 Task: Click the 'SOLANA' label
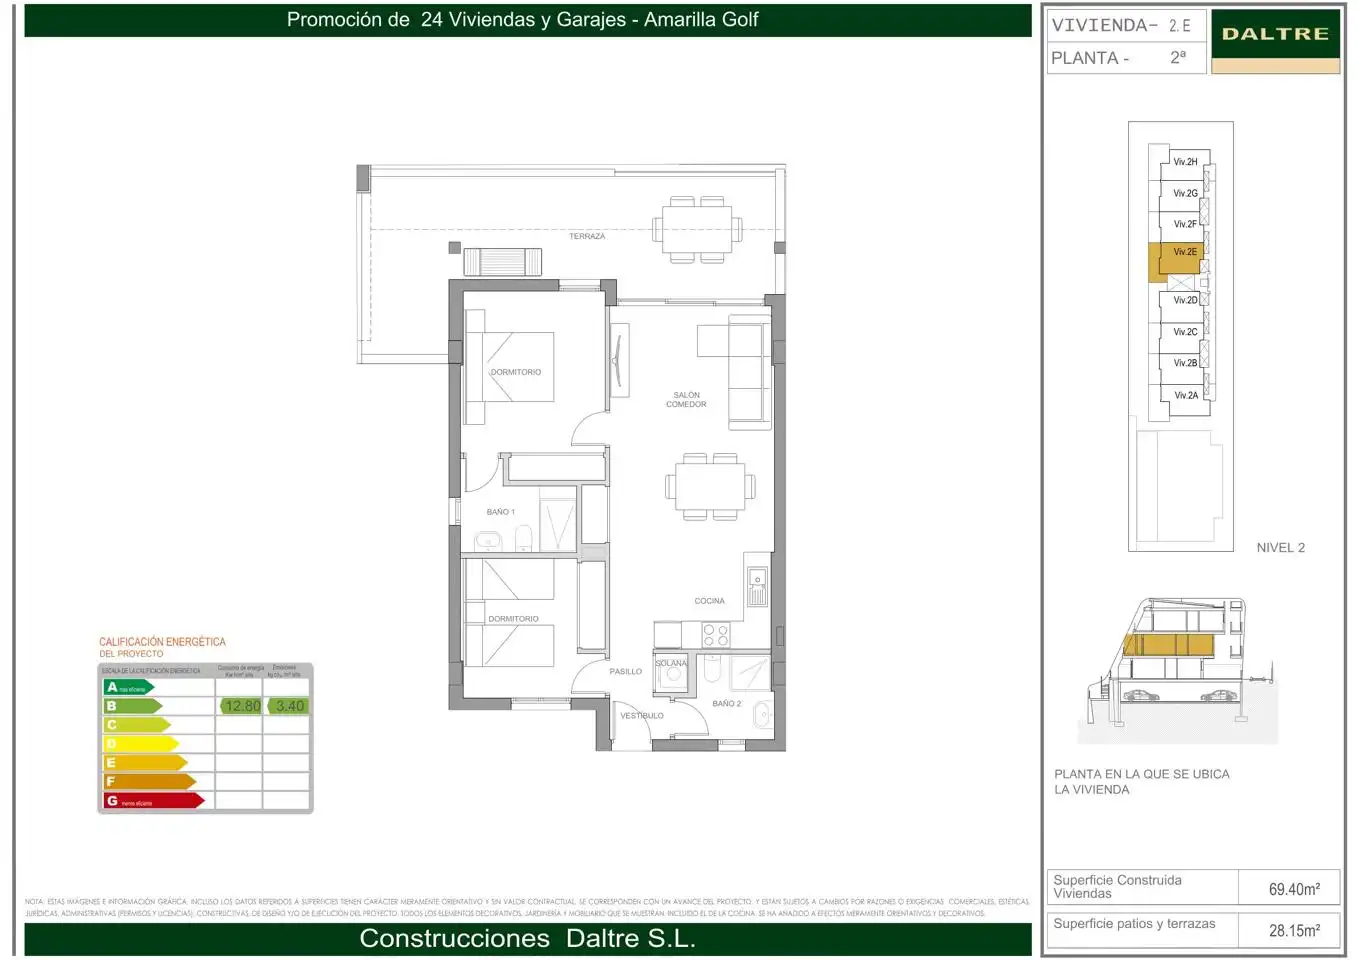pos(671,664)
